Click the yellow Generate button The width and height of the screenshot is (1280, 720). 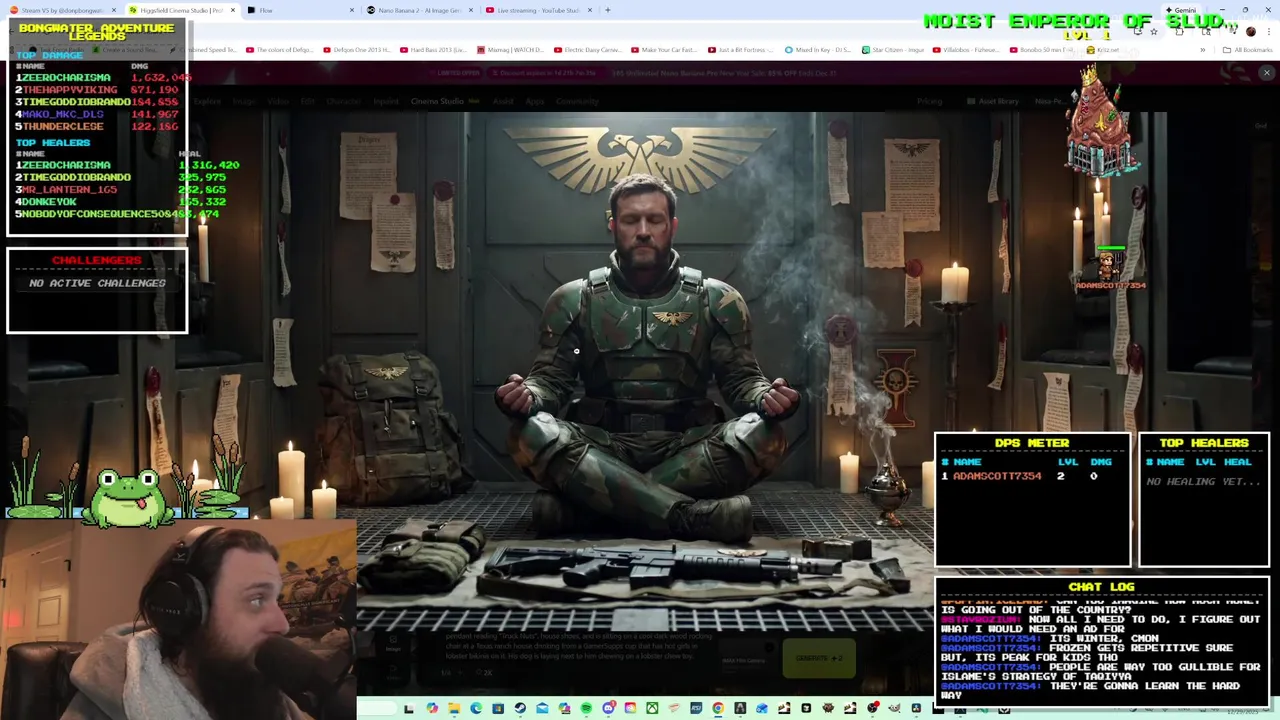point(819,658)
